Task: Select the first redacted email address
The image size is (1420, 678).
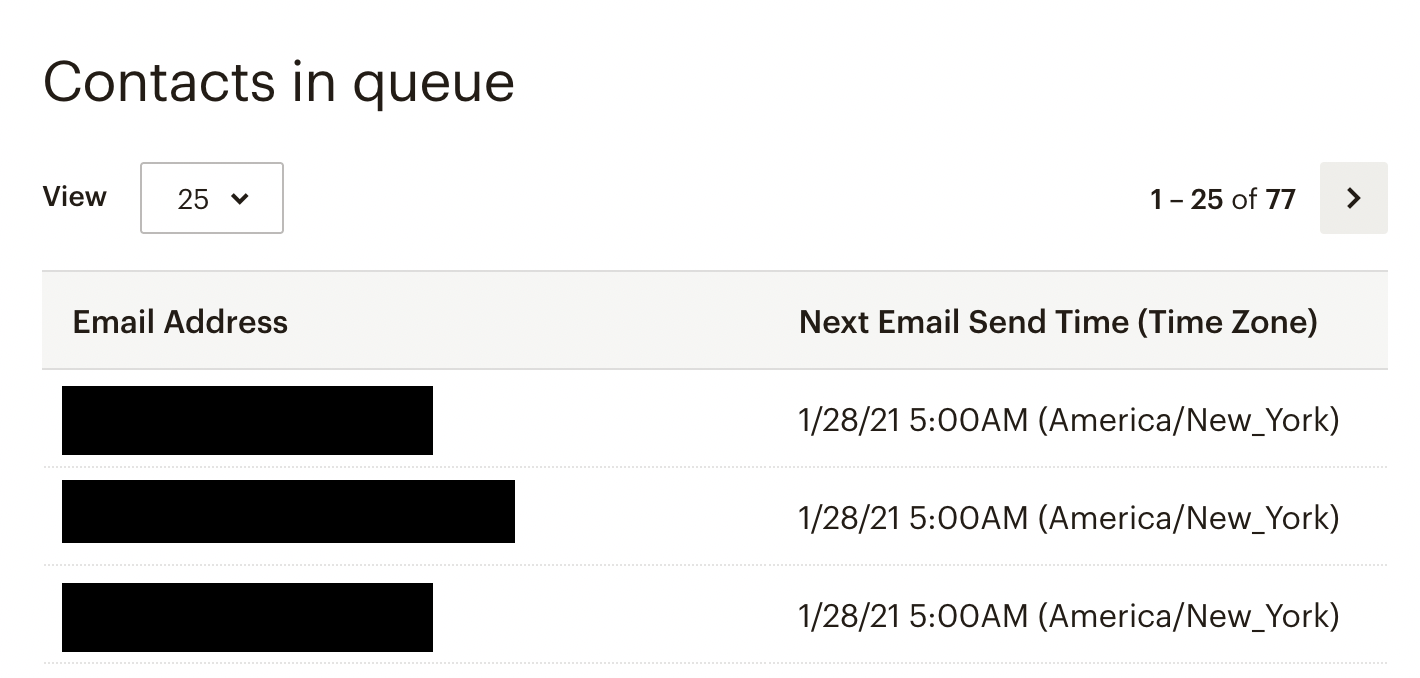Action: coord(247,420)
